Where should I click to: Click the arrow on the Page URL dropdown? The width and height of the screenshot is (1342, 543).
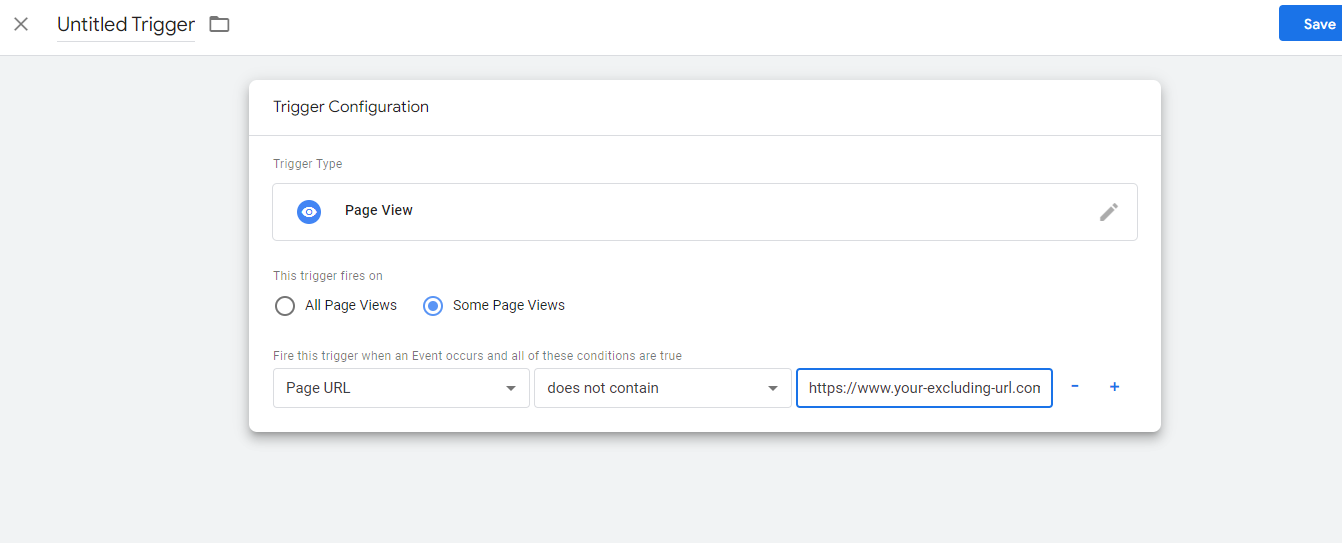pos(511,388)
